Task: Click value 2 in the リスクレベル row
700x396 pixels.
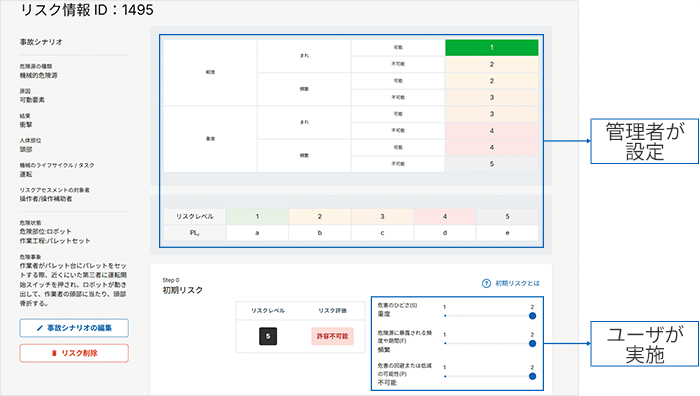Action: pos(320,216)
